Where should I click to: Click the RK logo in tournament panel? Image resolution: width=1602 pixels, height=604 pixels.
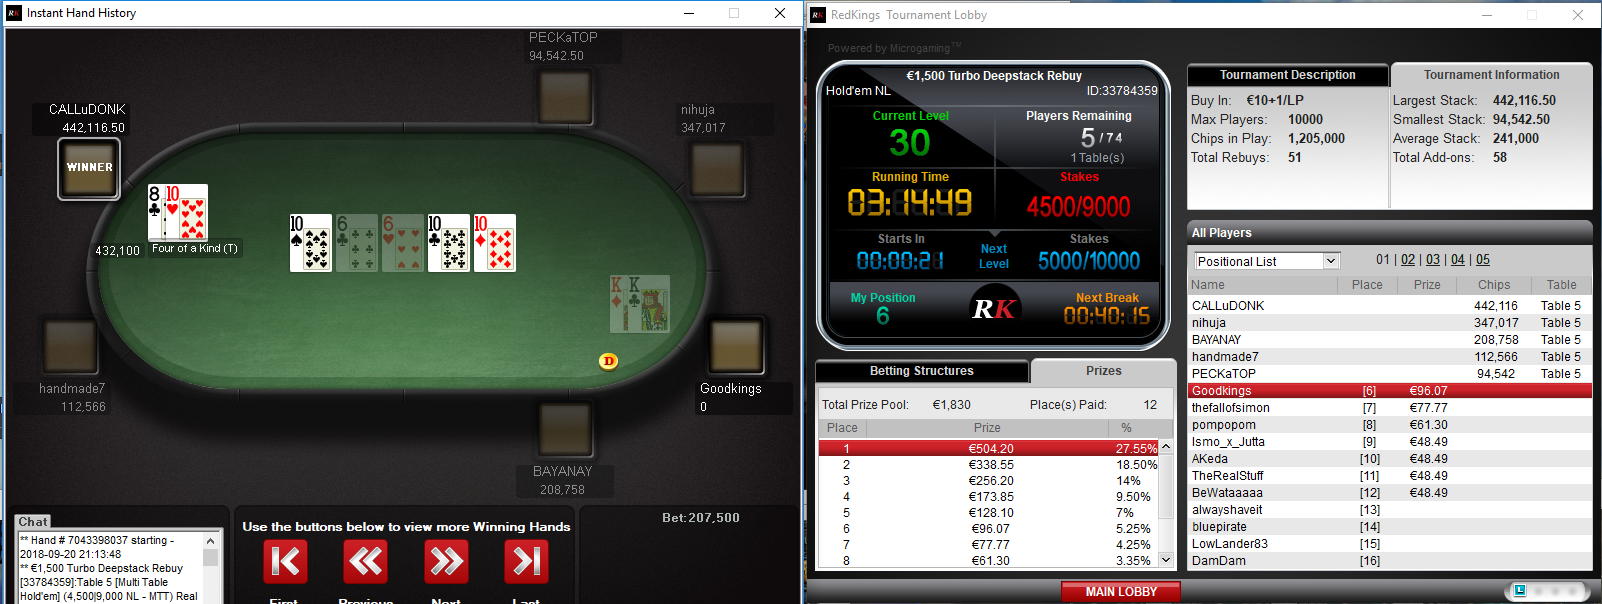click(994, 309)
